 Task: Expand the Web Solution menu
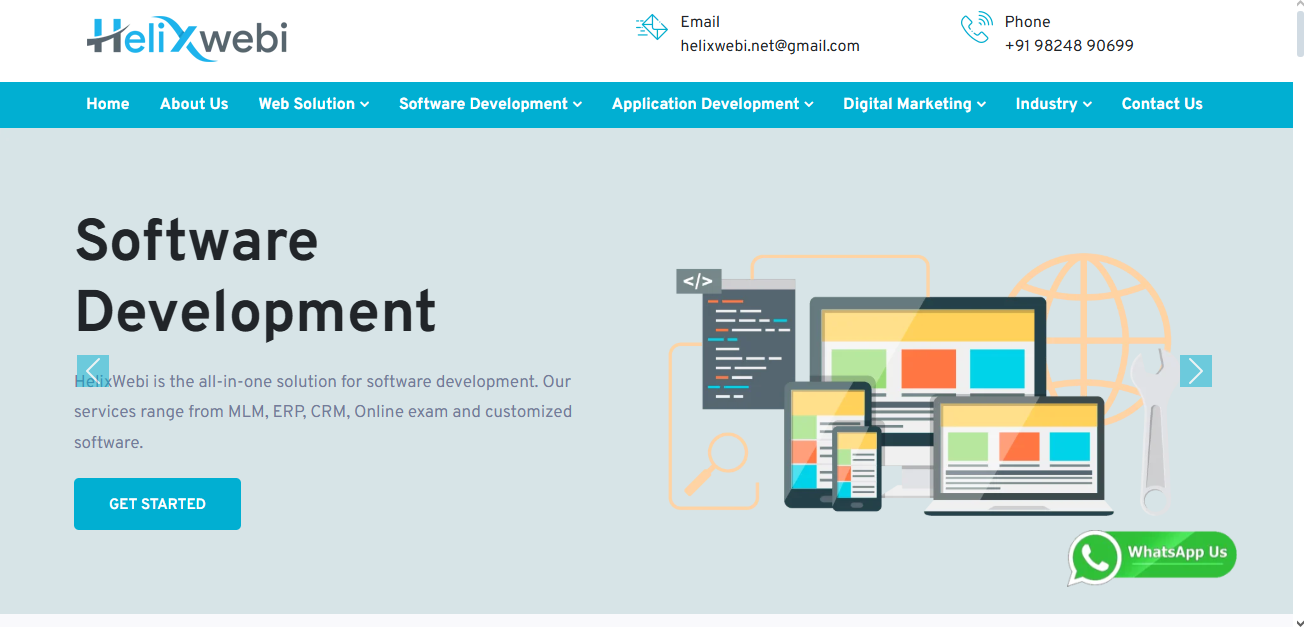(x=314, y=104)
